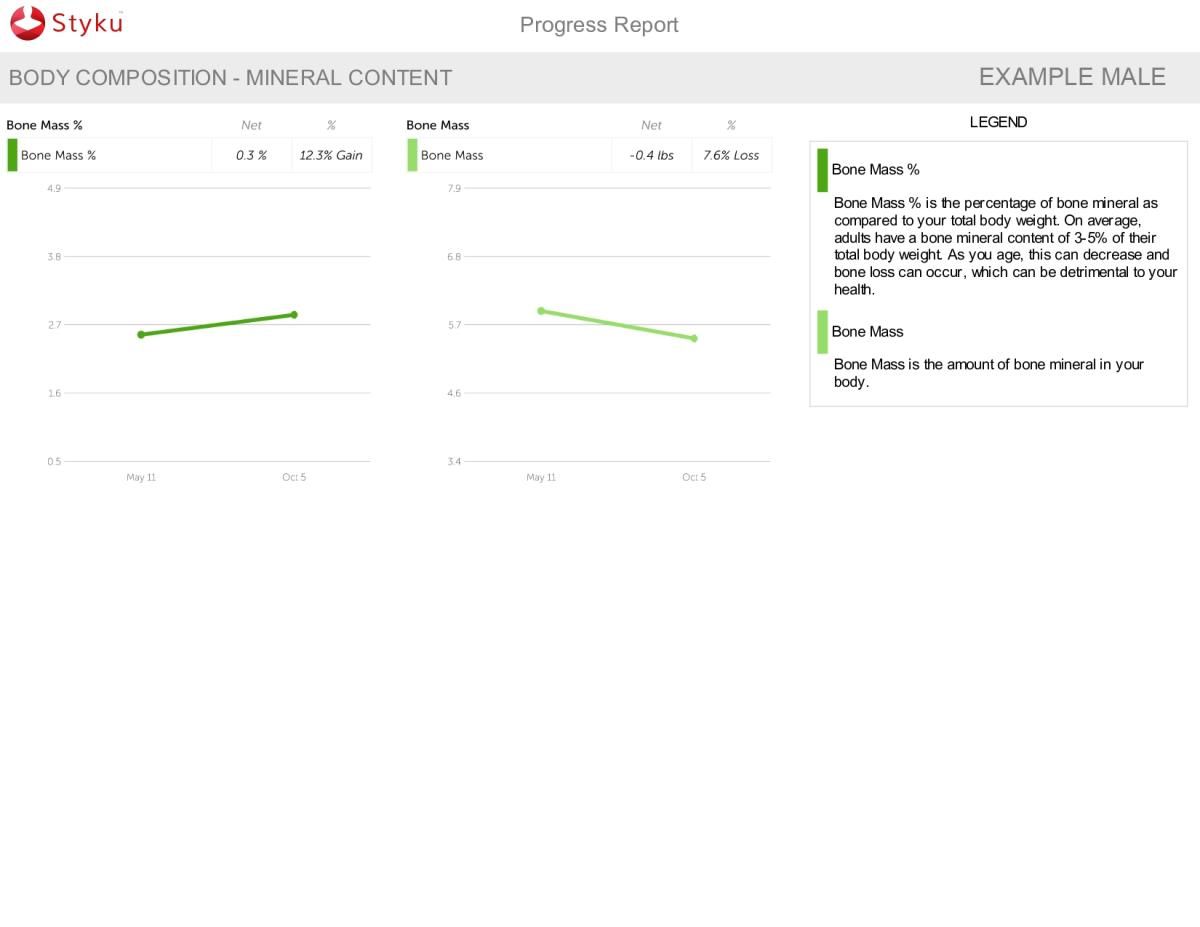Image resolution: width=1200 pixels, height=927 pixels.
Task: Click the light green Bone Mass table swatch
Action: click(412, 155)
